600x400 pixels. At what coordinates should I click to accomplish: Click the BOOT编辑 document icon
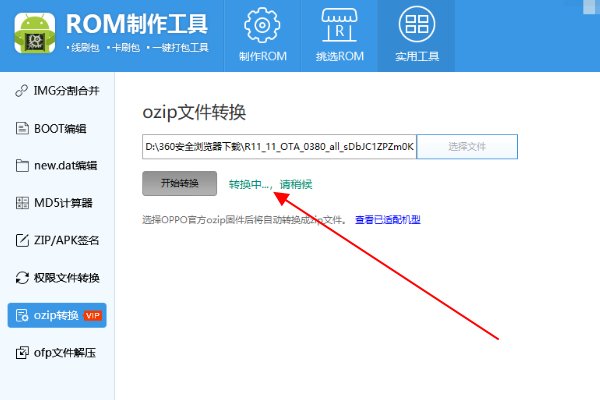(x=22, y=128)
